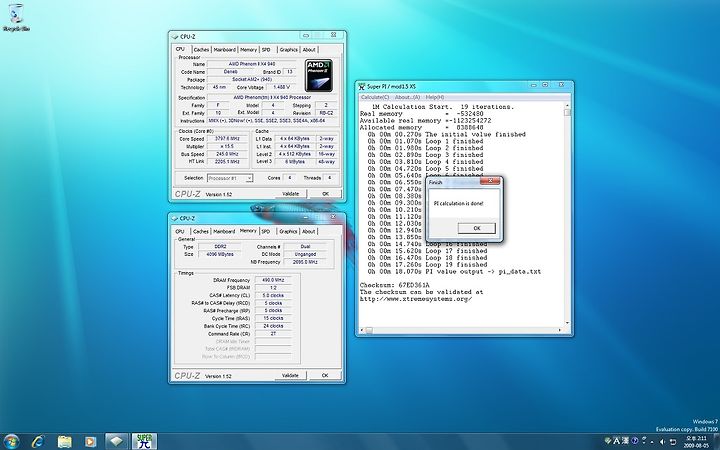Click the Bank Cycle Time value 24 clocks
Viewport: 720px width, 450px height.
point(273,326)
